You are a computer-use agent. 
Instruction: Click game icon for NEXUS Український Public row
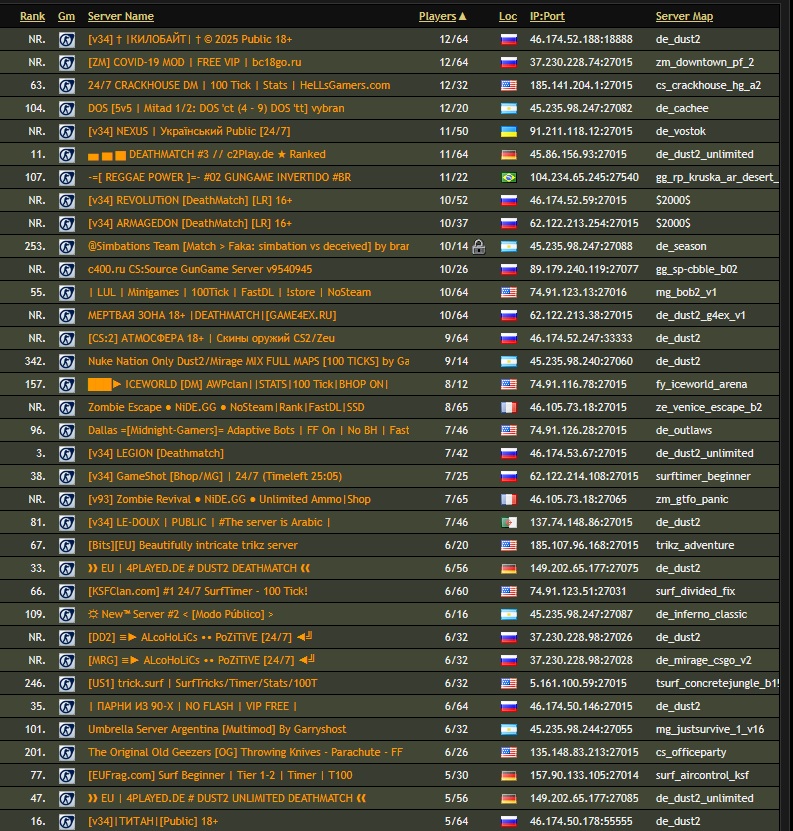point(67,131)
